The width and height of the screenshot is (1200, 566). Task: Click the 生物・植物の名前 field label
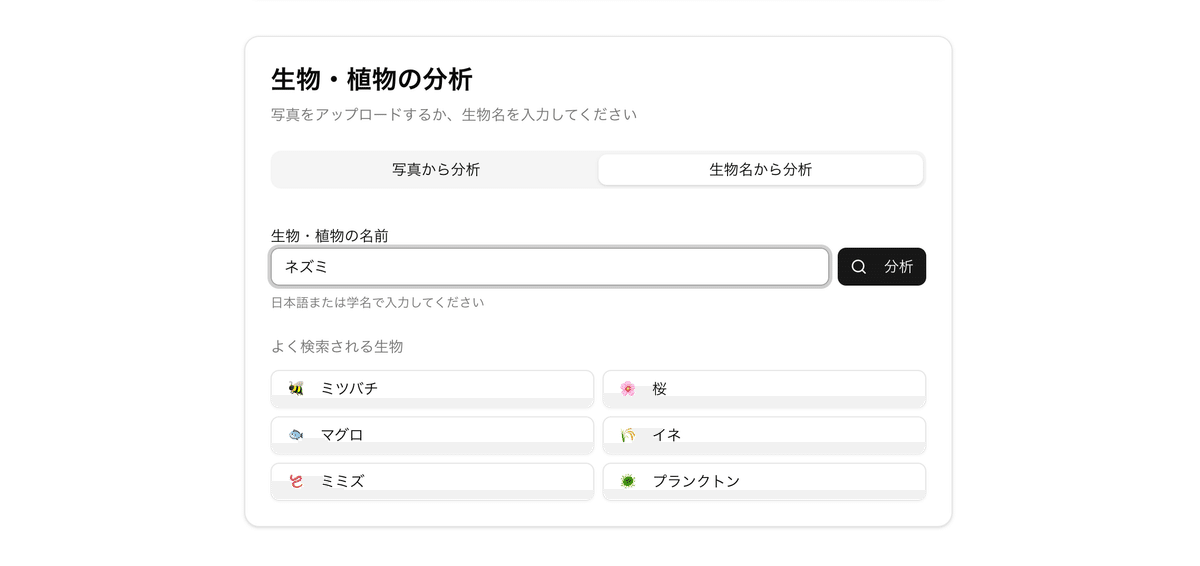330,236
